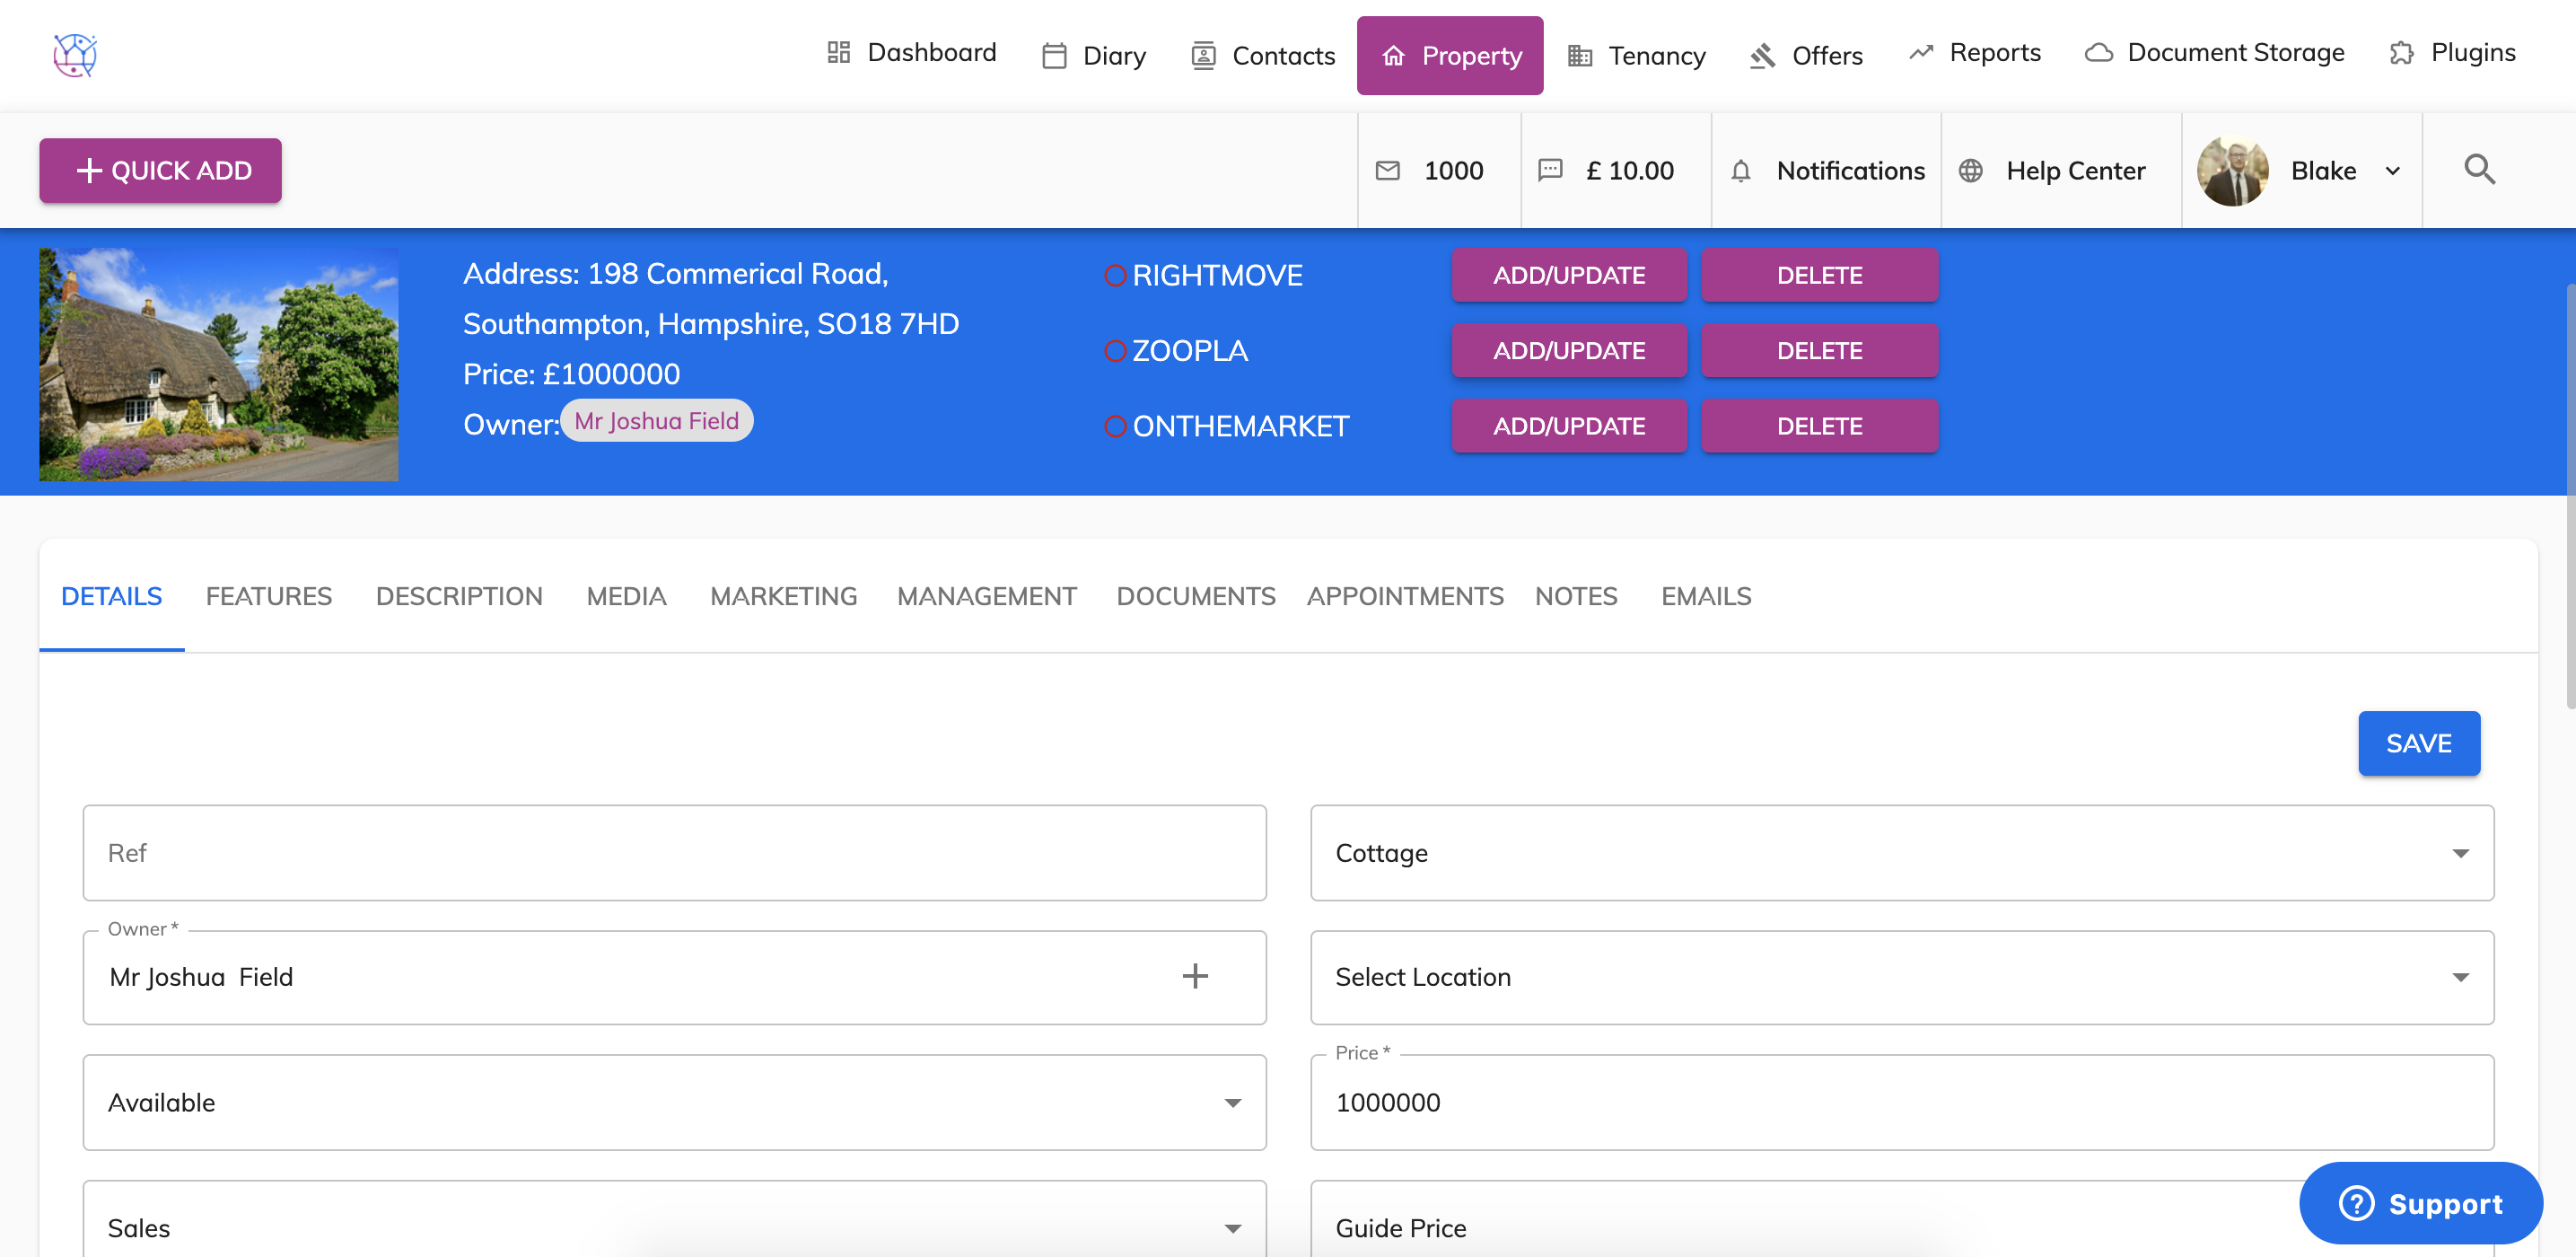Open Offers via the gavel icon
The width and height of the screenshot is (2576, 1257).
click(x=1762, y=55)
